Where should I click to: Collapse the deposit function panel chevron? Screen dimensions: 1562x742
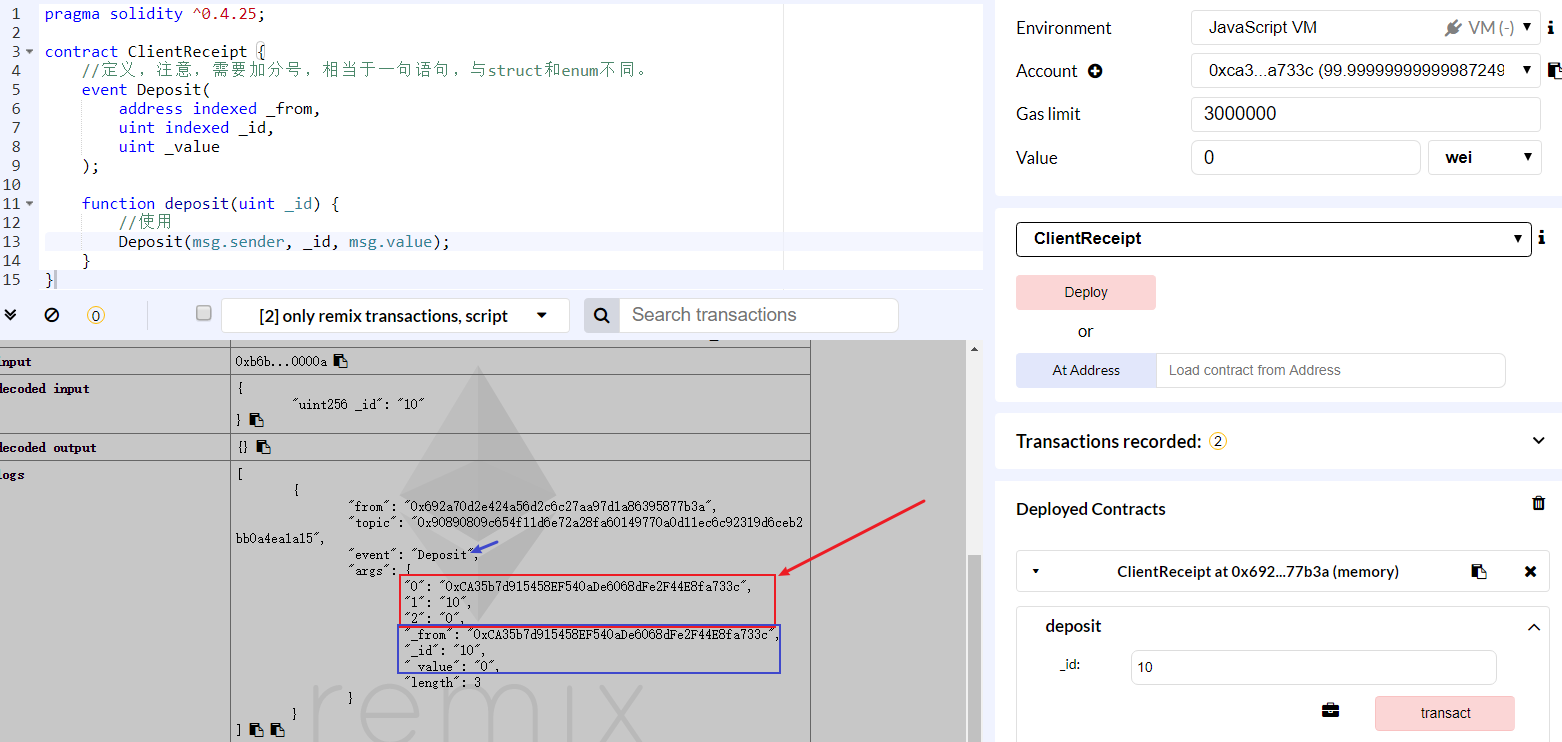pyautogui.click(x=1533, y=627)
